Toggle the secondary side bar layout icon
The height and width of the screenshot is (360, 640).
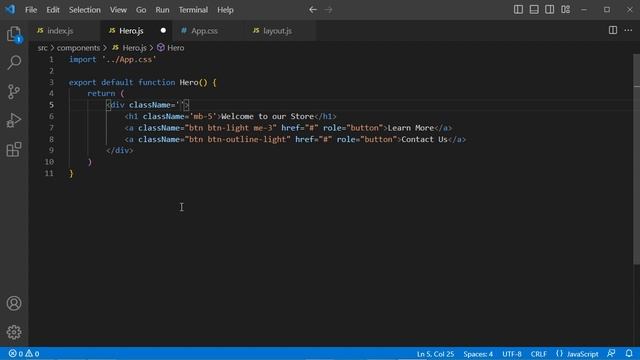click(549, 9)
